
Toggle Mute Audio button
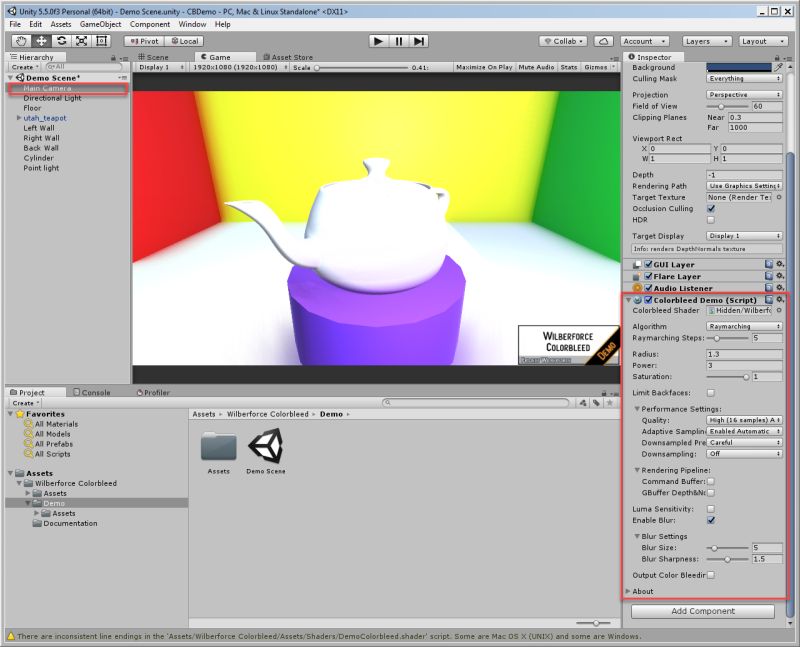536,67
